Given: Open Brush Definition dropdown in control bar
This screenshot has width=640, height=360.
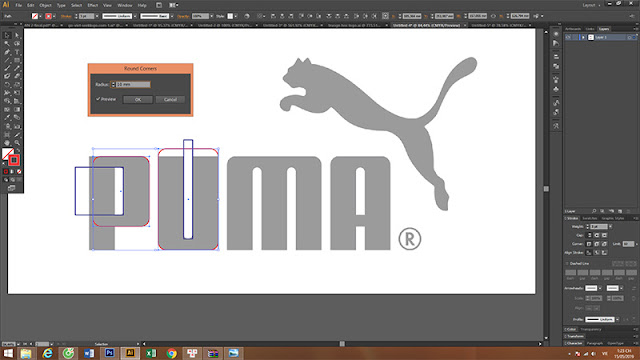Looking at the screenshot, I should tap(172, 16).
